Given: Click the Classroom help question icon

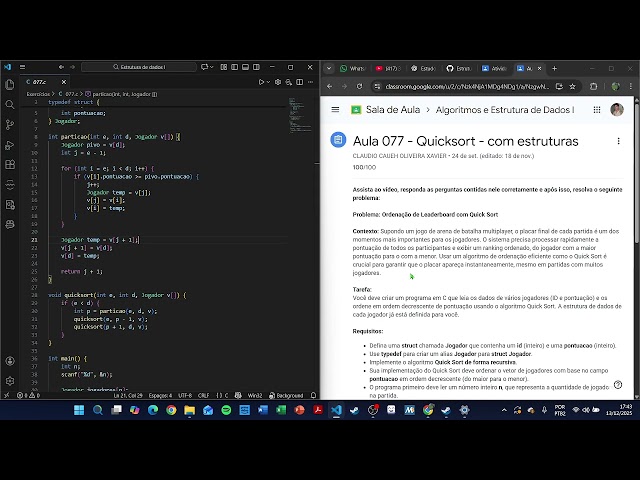Looking at the screenshot, I should point(618,385).
